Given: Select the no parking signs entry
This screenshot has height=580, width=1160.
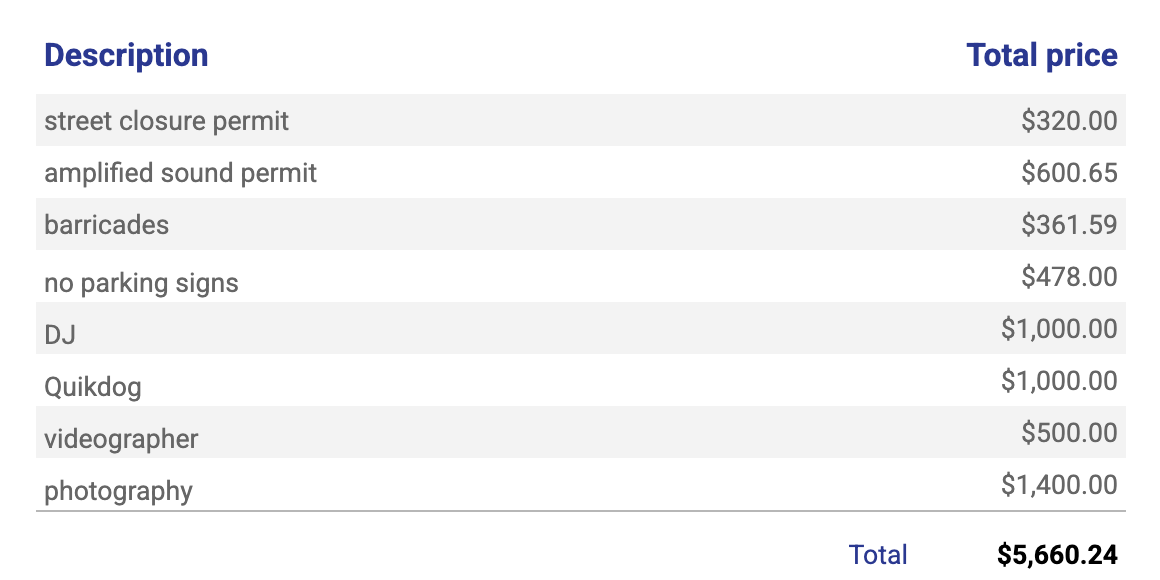Looking at the screenshot, I should click(x=141, y=283).
